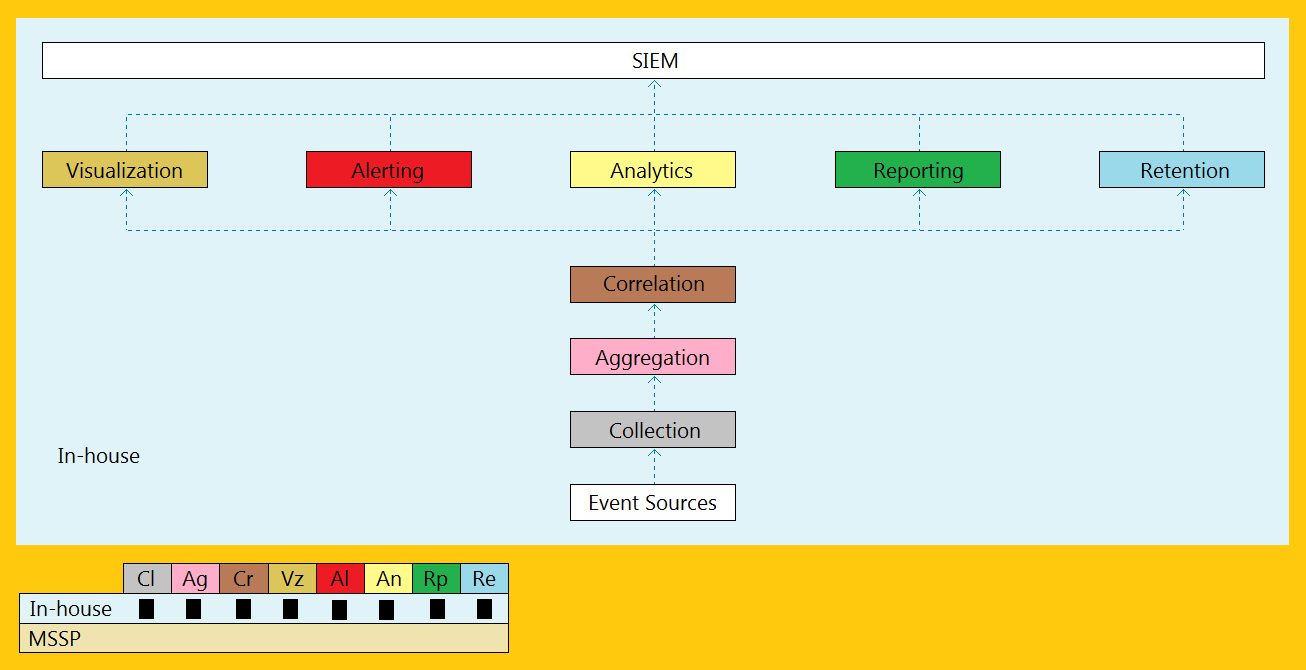The height and width of the screenshot is (670, 1306).
Task: Select the red Alerting block
Action: click(389, 170)
